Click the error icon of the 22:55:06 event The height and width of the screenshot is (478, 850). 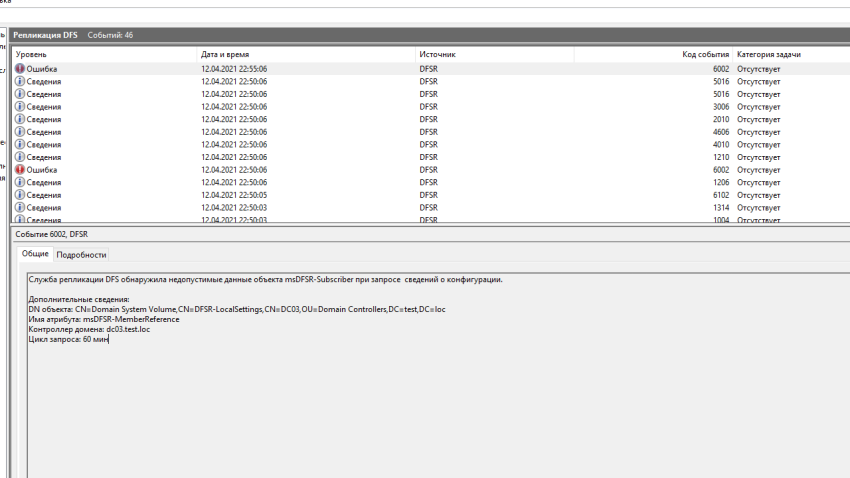(x=20, y=69)
